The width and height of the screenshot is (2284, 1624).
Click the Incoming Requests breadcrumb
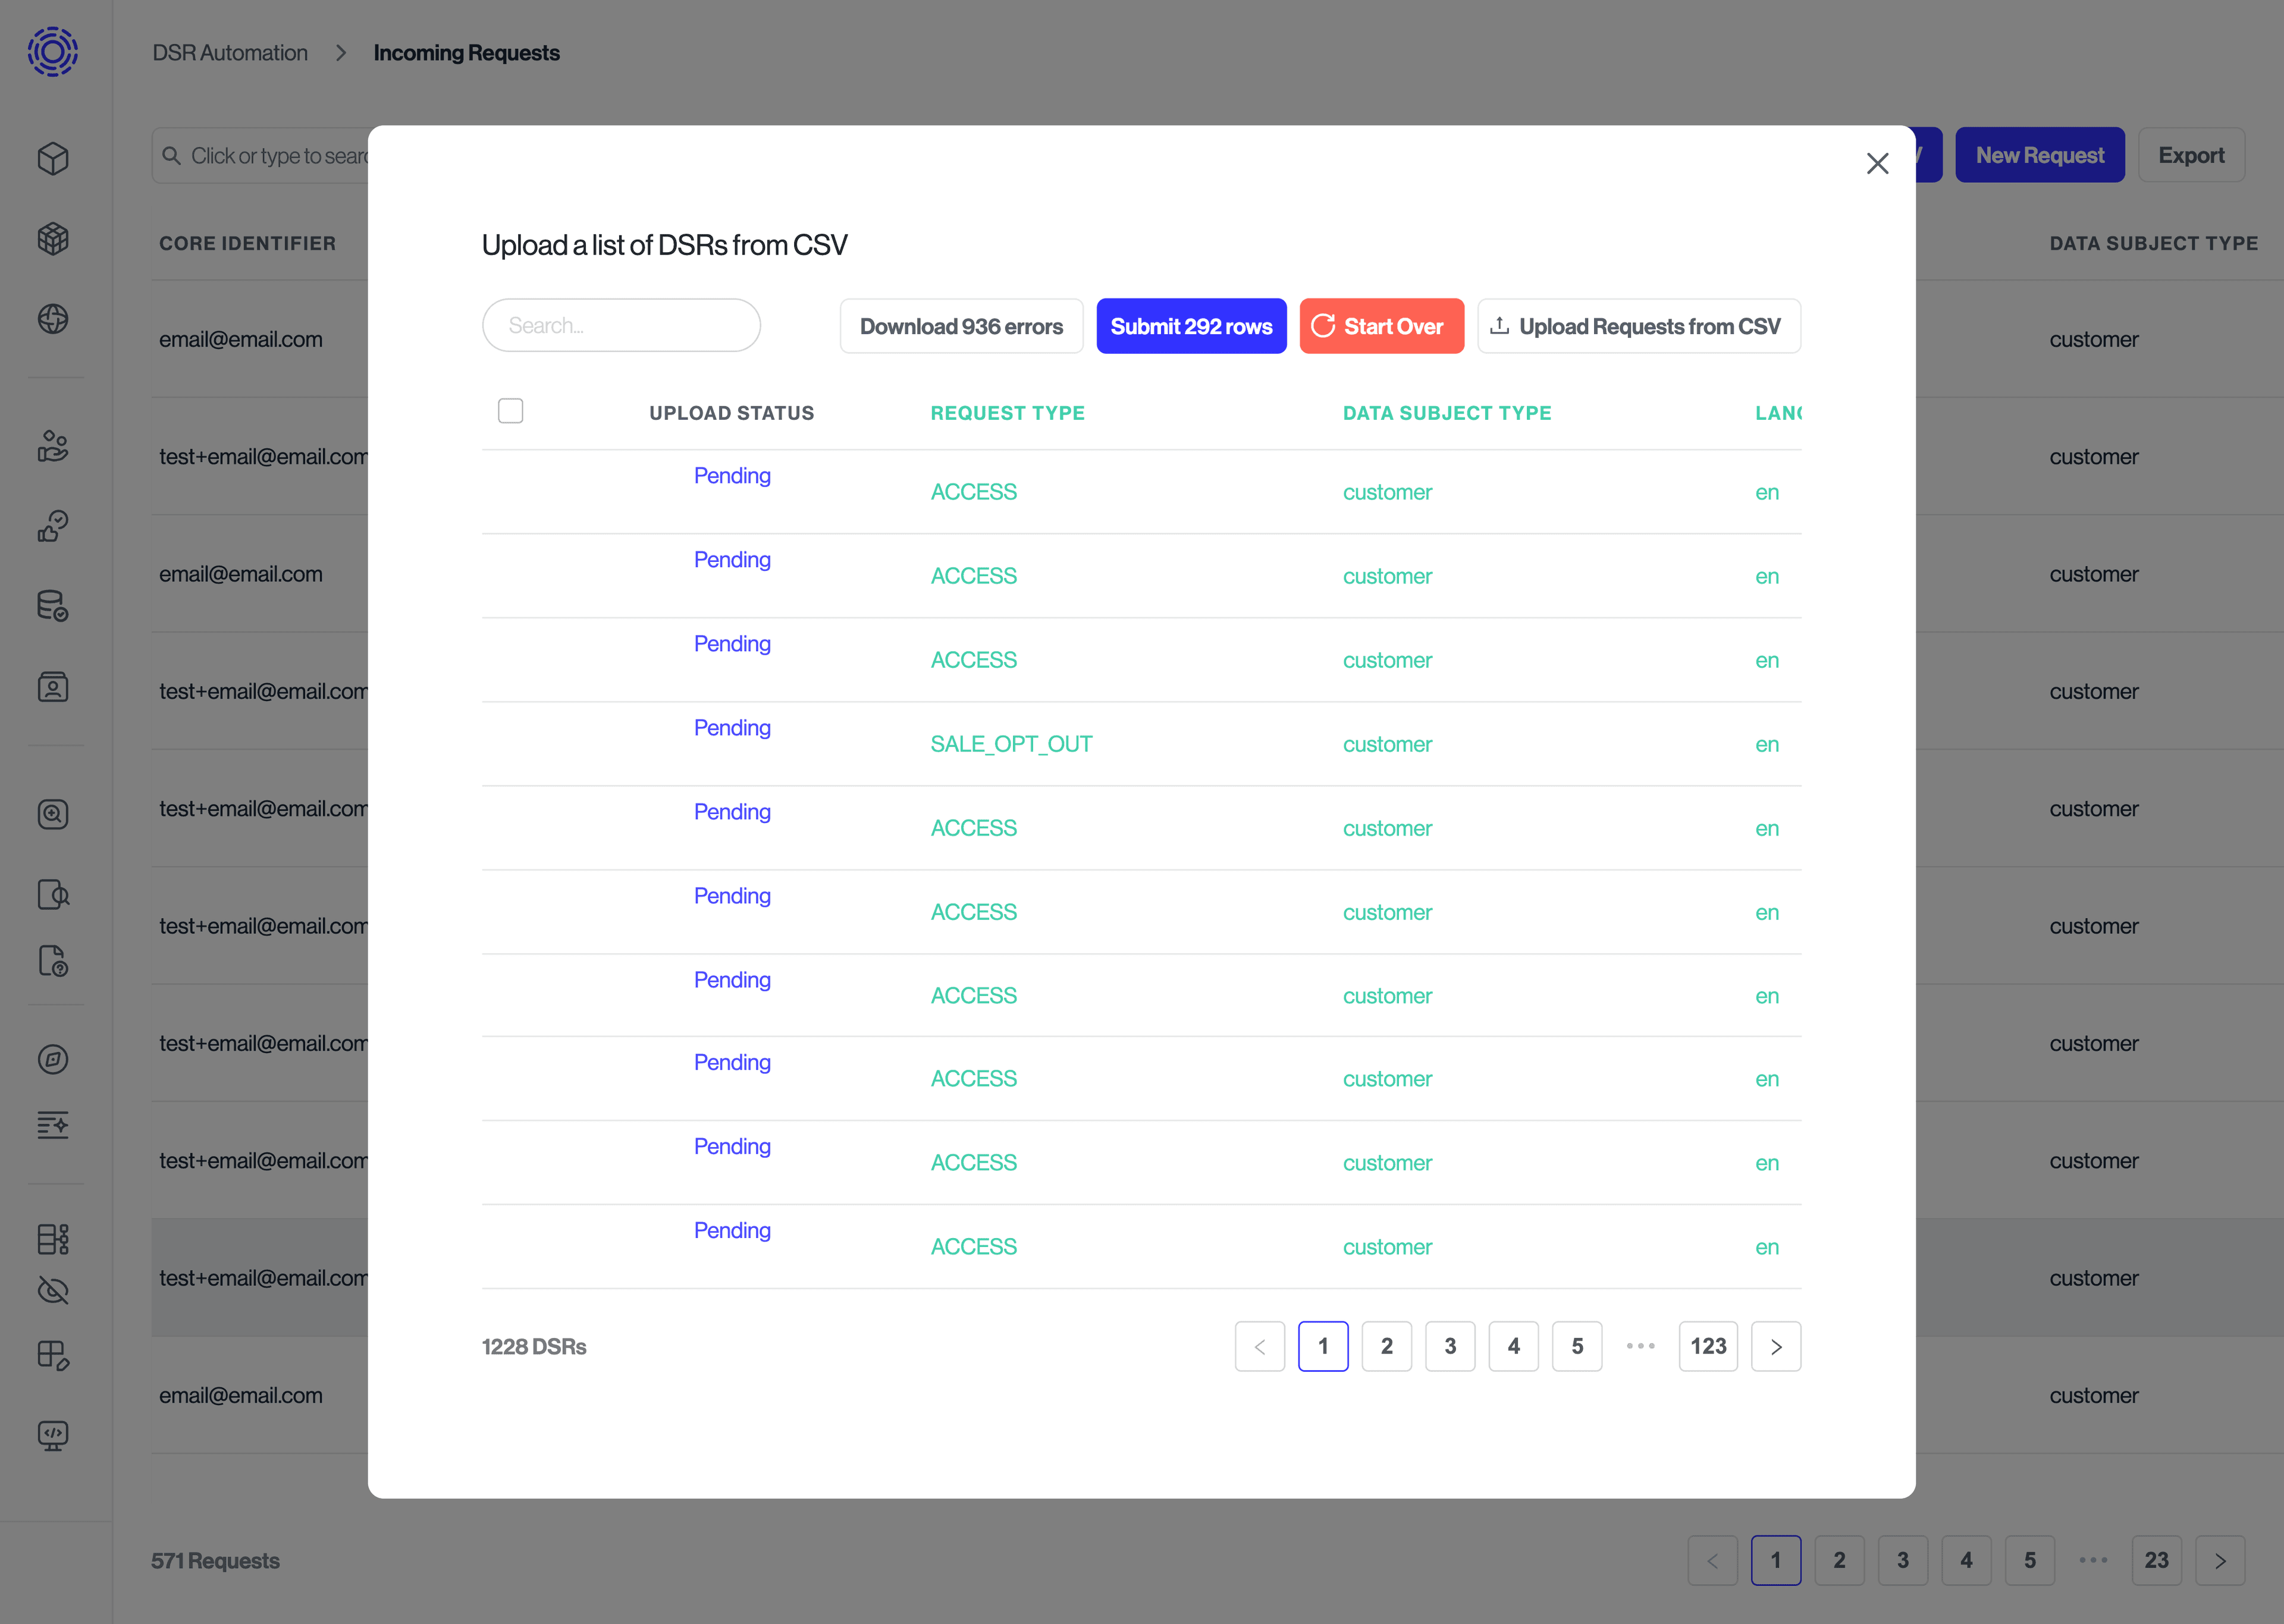[466, 52]
